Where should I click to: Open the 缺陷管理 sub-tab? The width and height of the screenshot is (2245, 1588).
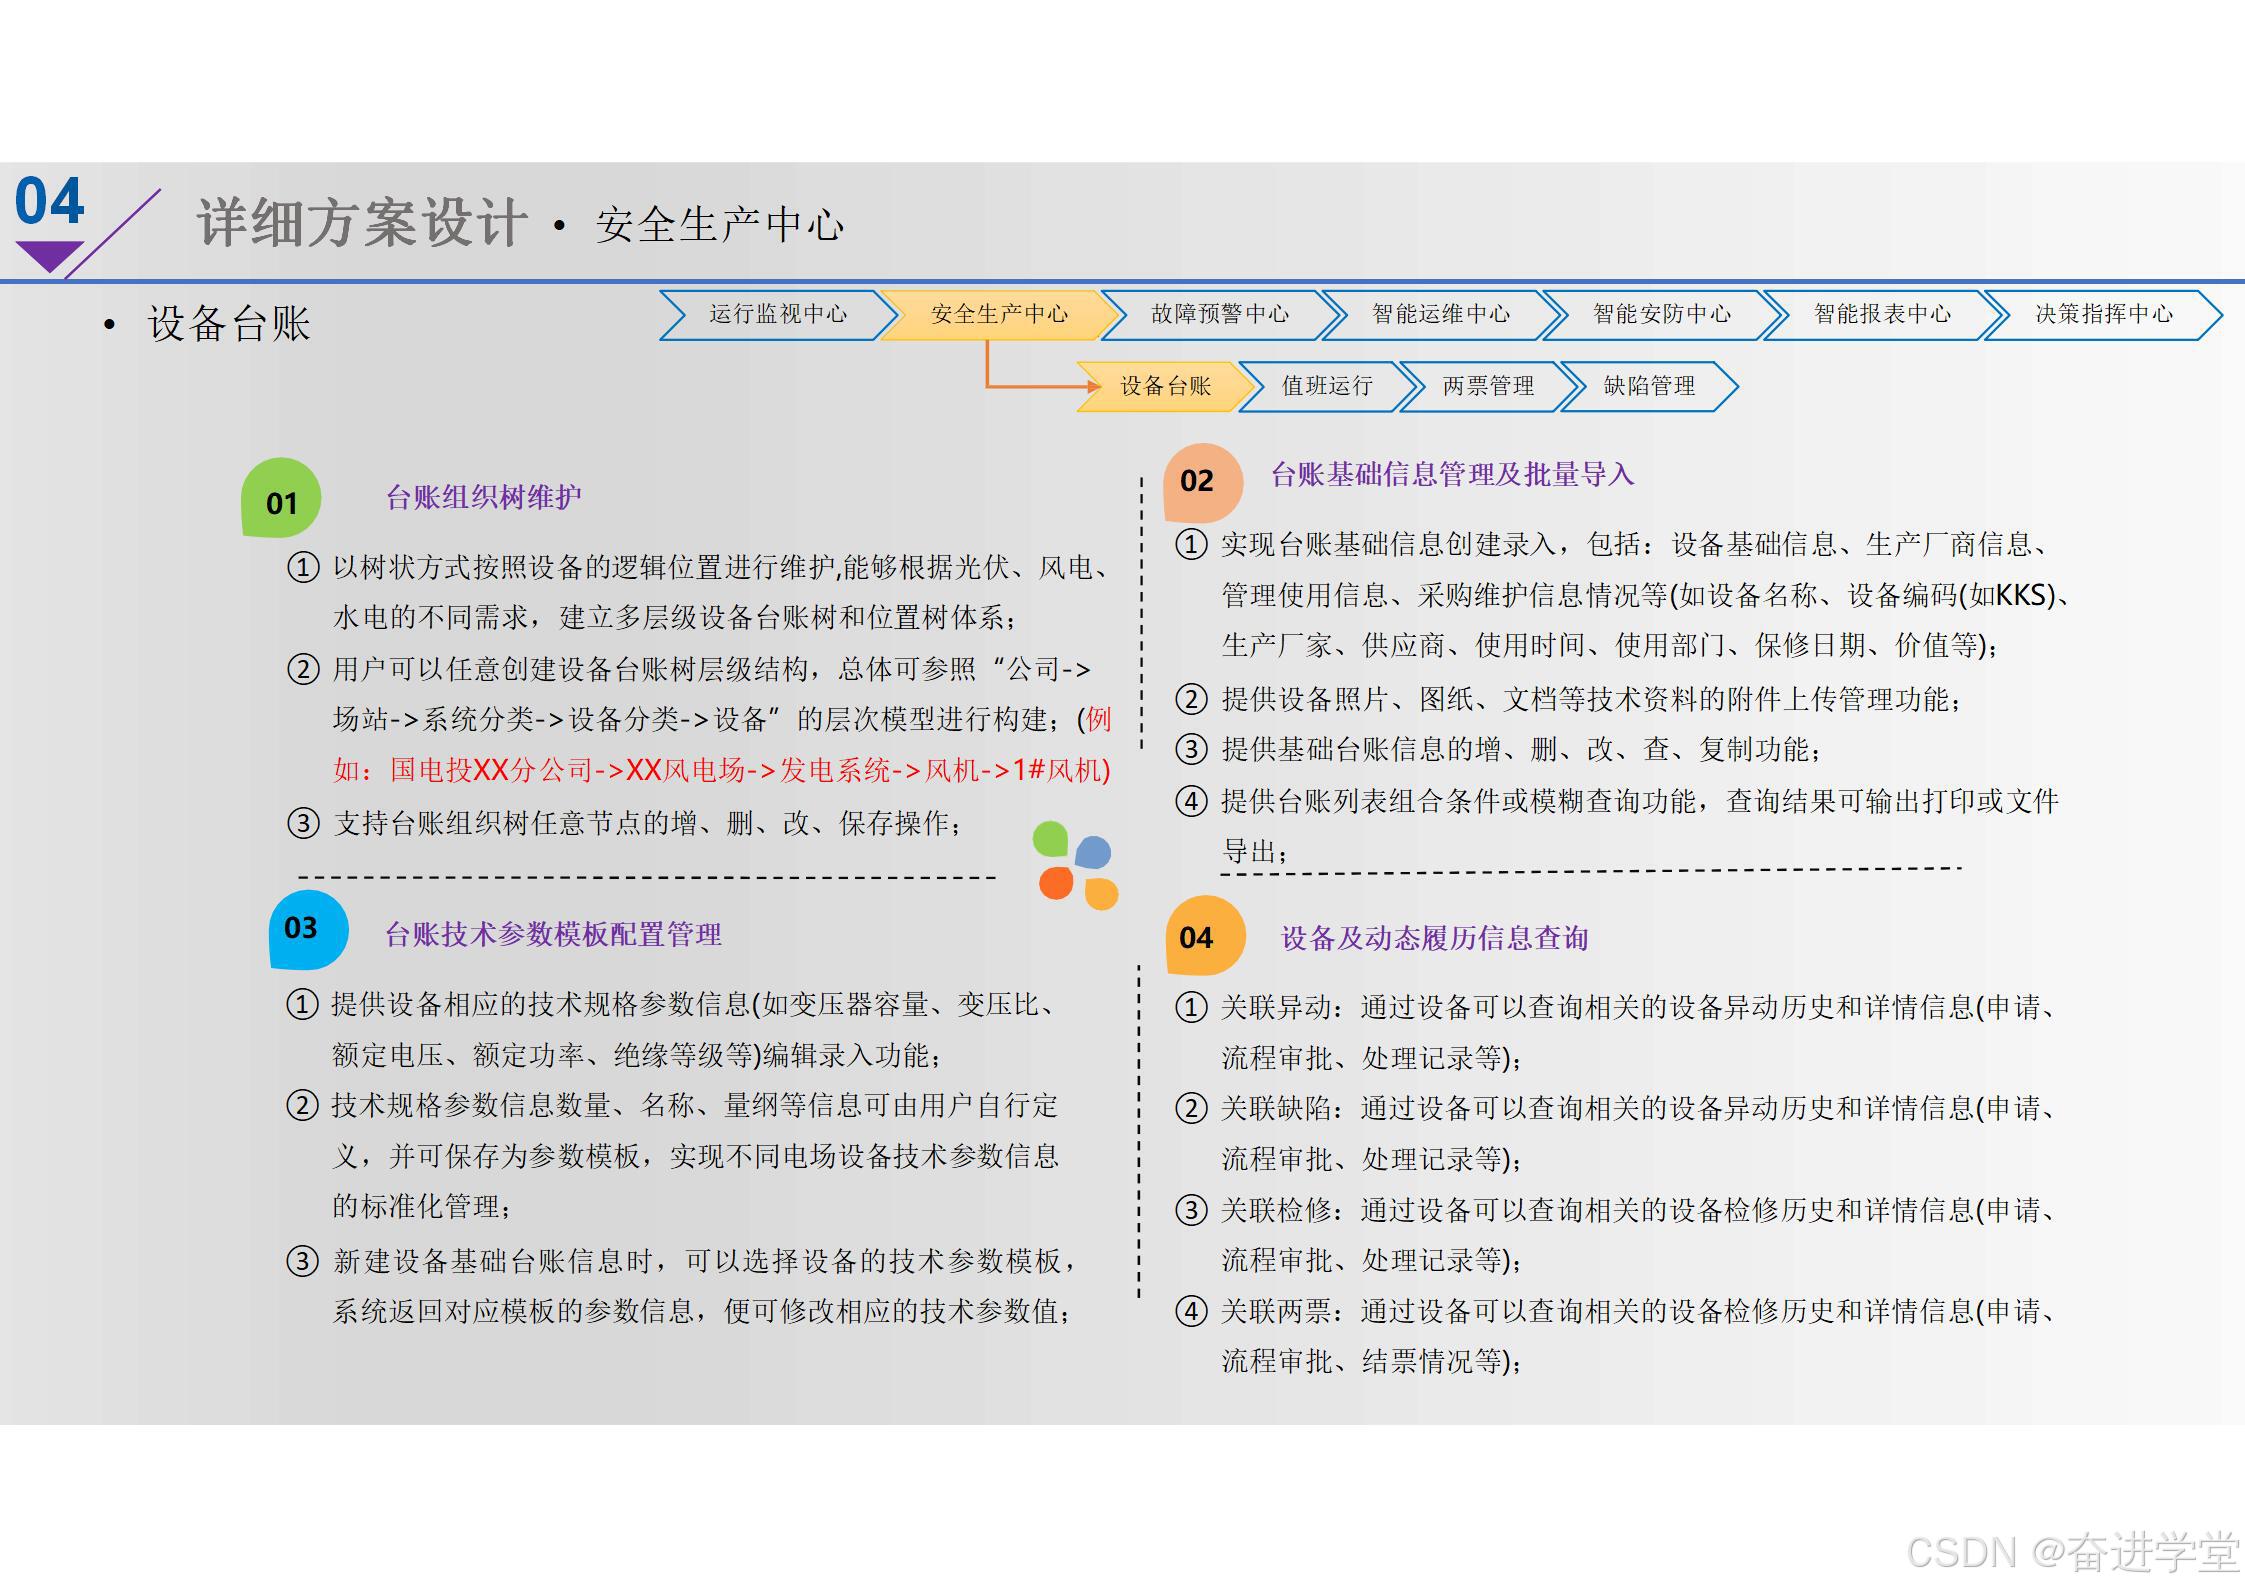click(1648, 386)
